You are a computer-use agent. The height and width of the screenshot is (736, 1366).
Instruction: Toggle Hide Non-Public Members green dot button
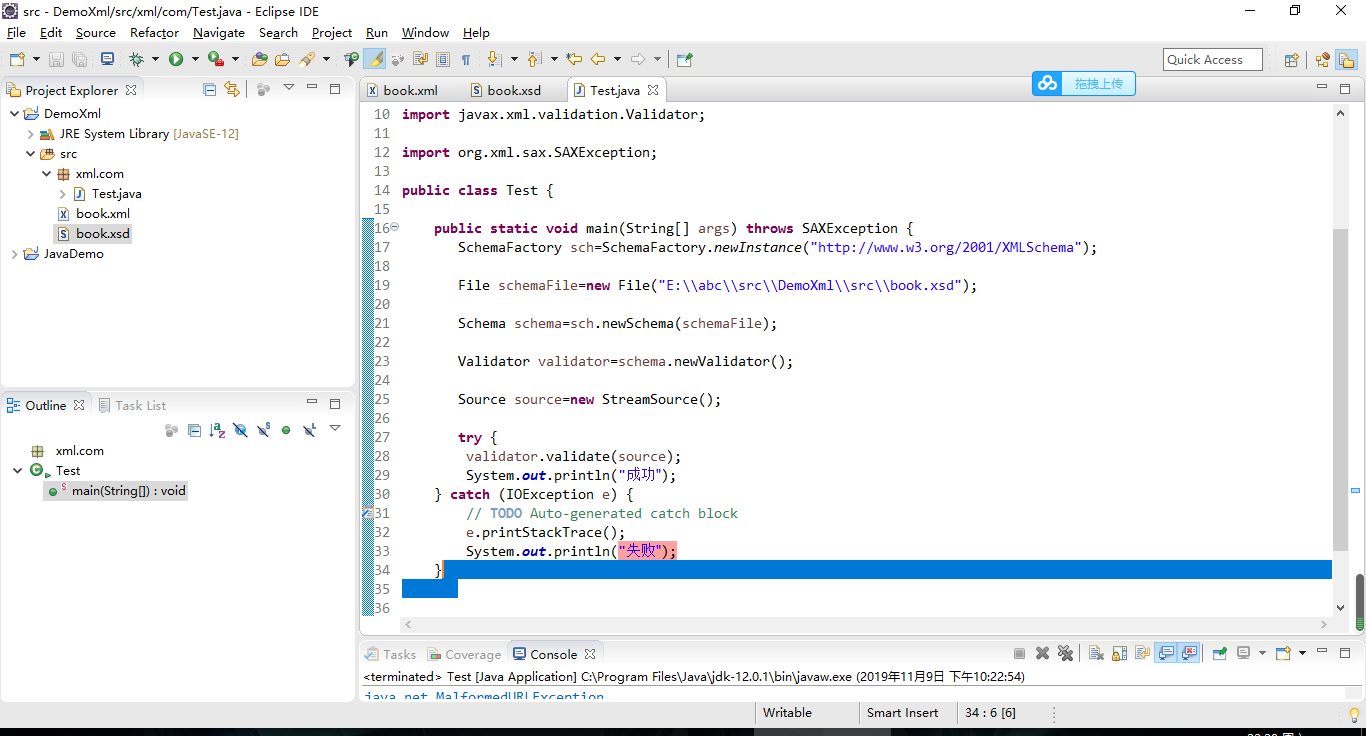click(286, 430)
